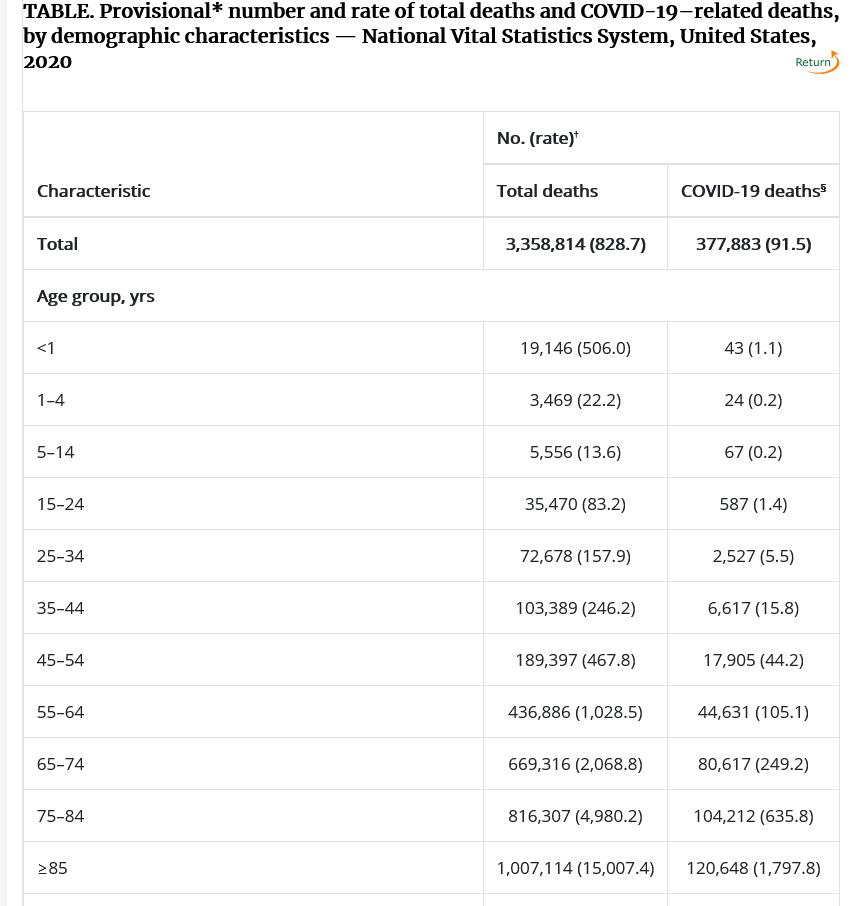The image size is (855, 906).
Task: Click the 1–4 age group label
Action: pos(51,400)
